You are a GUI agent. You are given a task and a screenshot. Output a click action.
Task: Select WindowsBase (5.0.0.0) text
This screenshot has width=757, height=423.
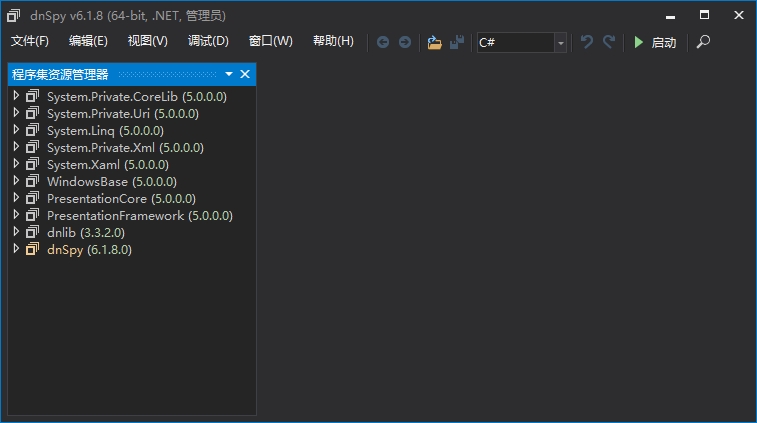coord(112,182)
